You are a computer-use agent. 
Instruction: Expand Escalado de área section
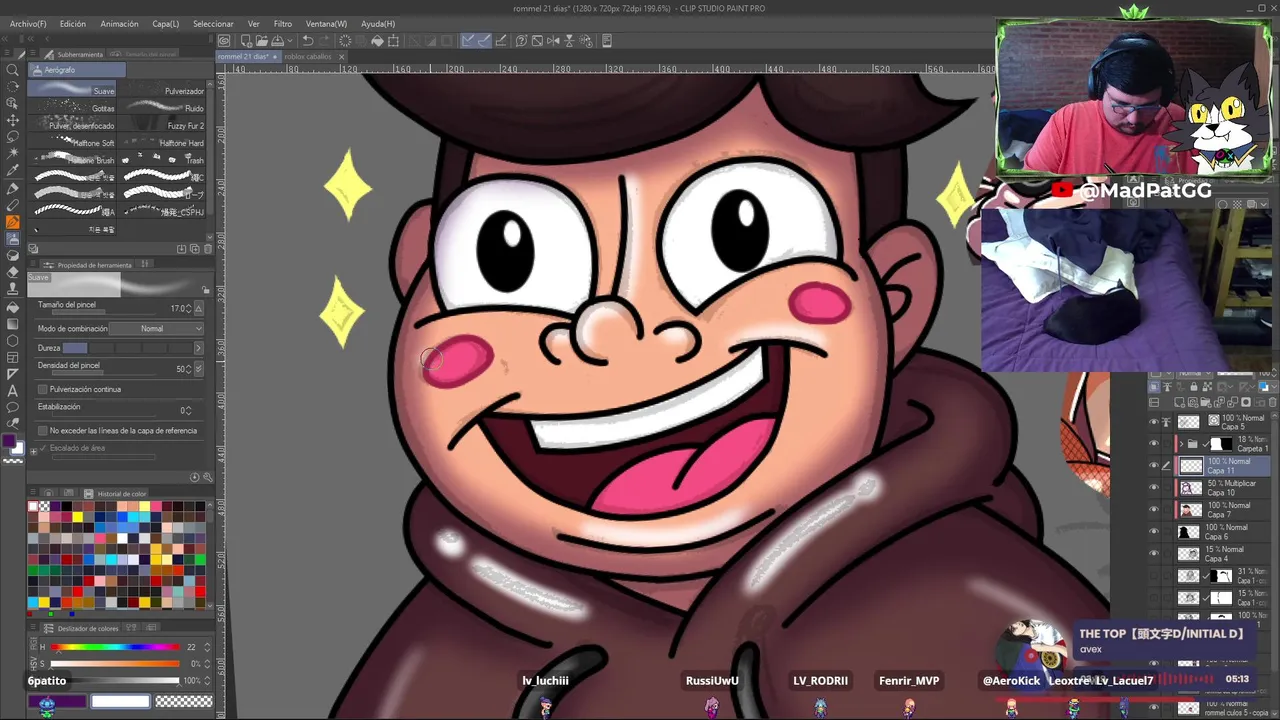coord(33,450)
